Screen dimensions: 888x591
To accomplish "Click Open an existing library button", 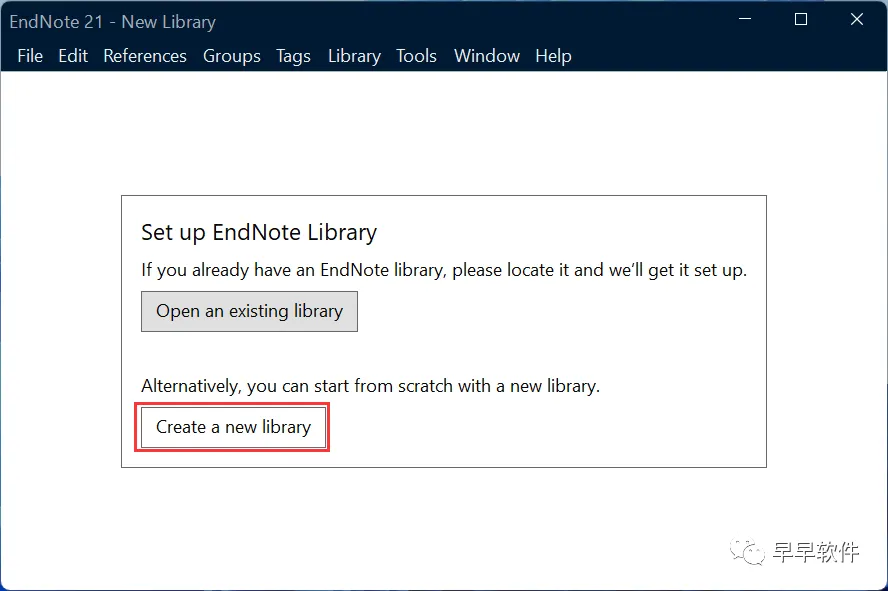I will click(249, 311).
